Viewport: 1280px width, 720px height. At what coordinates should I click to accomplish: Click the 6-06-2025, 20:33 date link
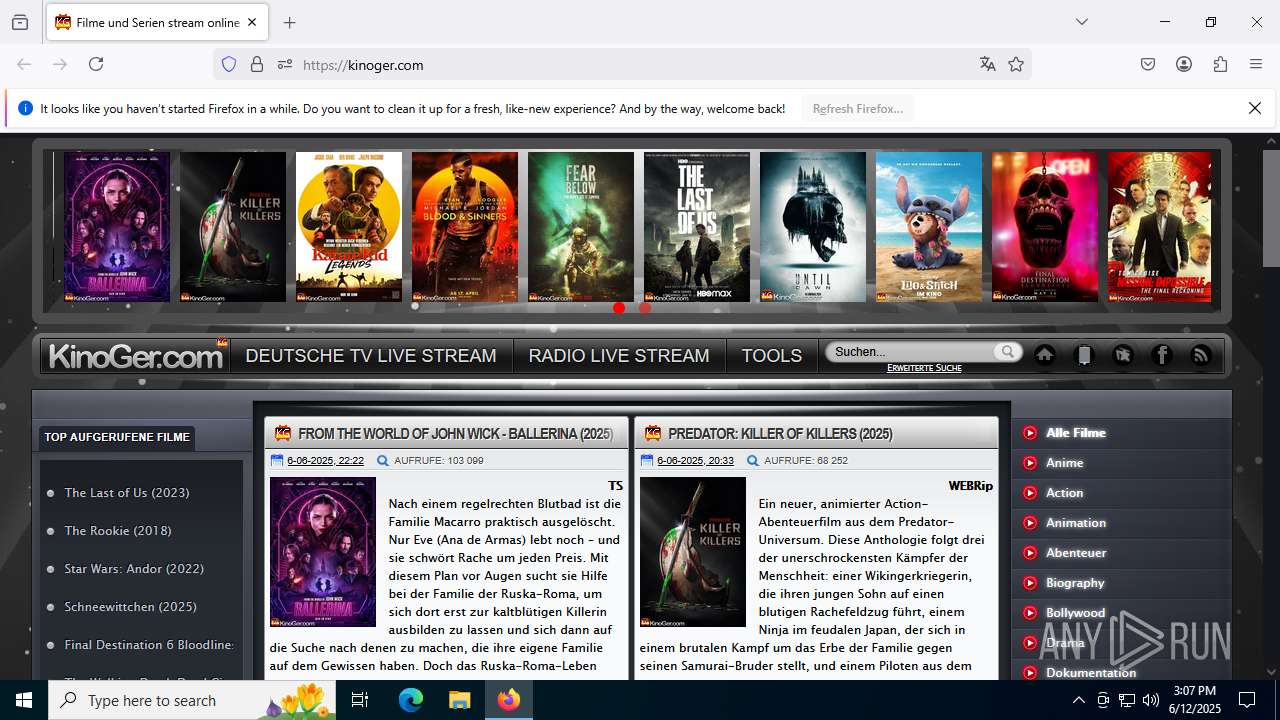pyautogui.click(x=695, y=461)
